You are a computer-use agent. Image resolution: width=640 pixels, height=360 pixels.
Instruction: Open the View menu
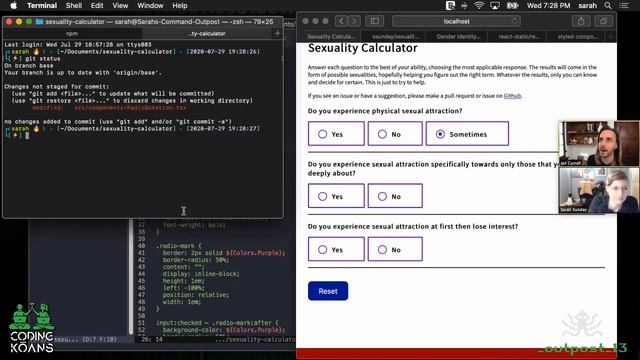click(x=120, y=5)
